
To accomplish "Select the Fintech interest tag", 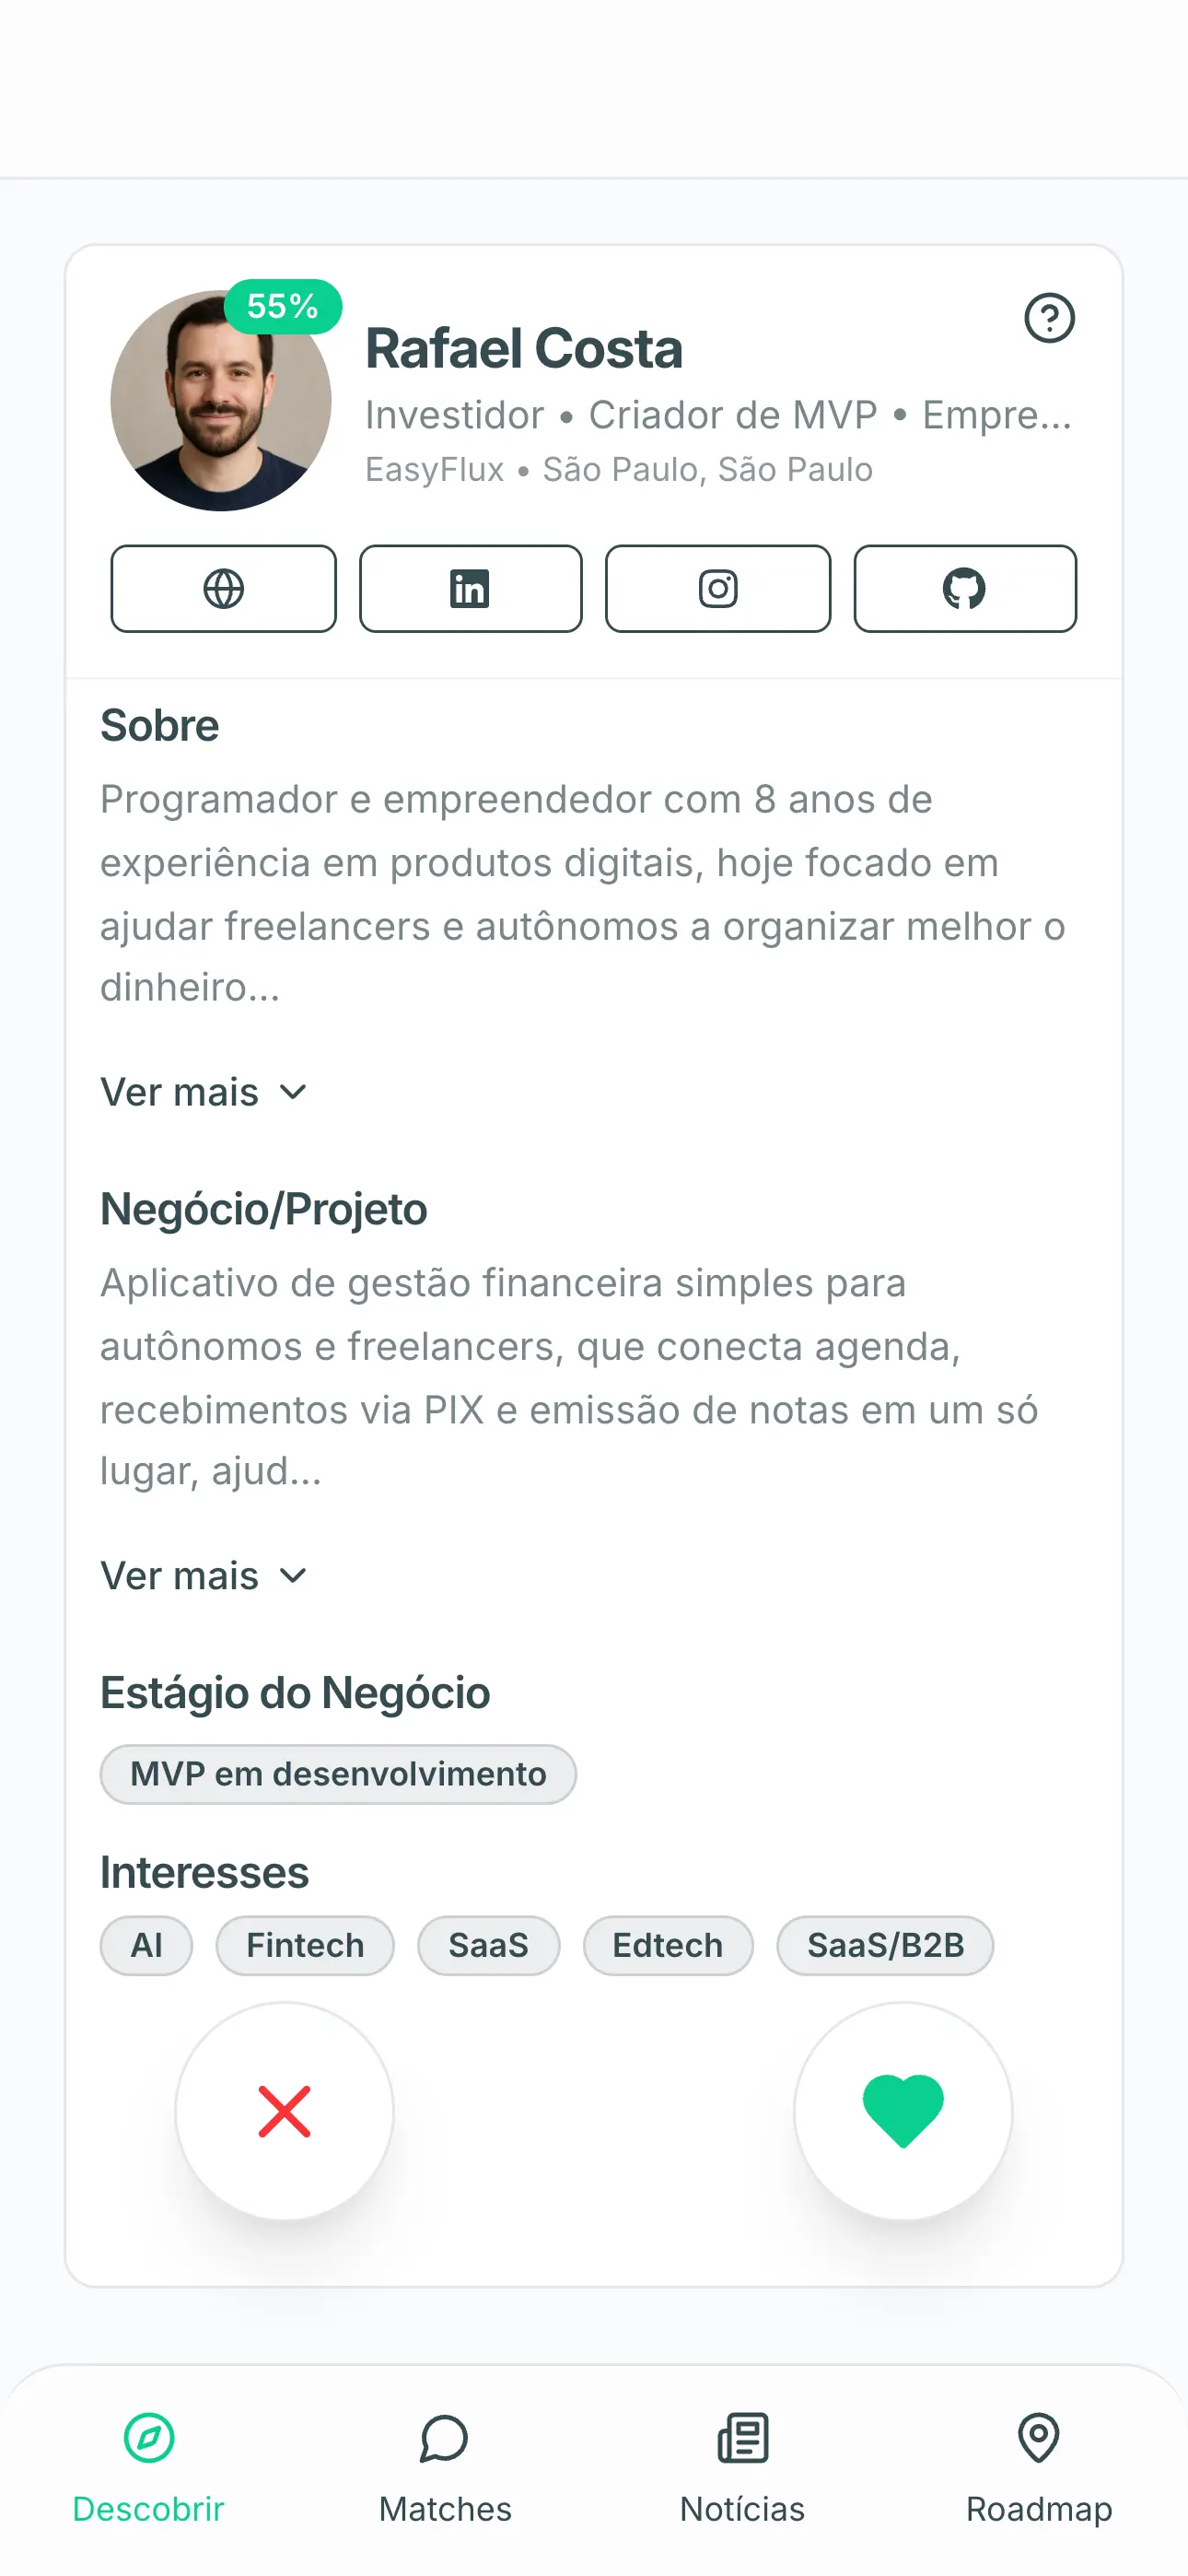I will coord(305,1945).
